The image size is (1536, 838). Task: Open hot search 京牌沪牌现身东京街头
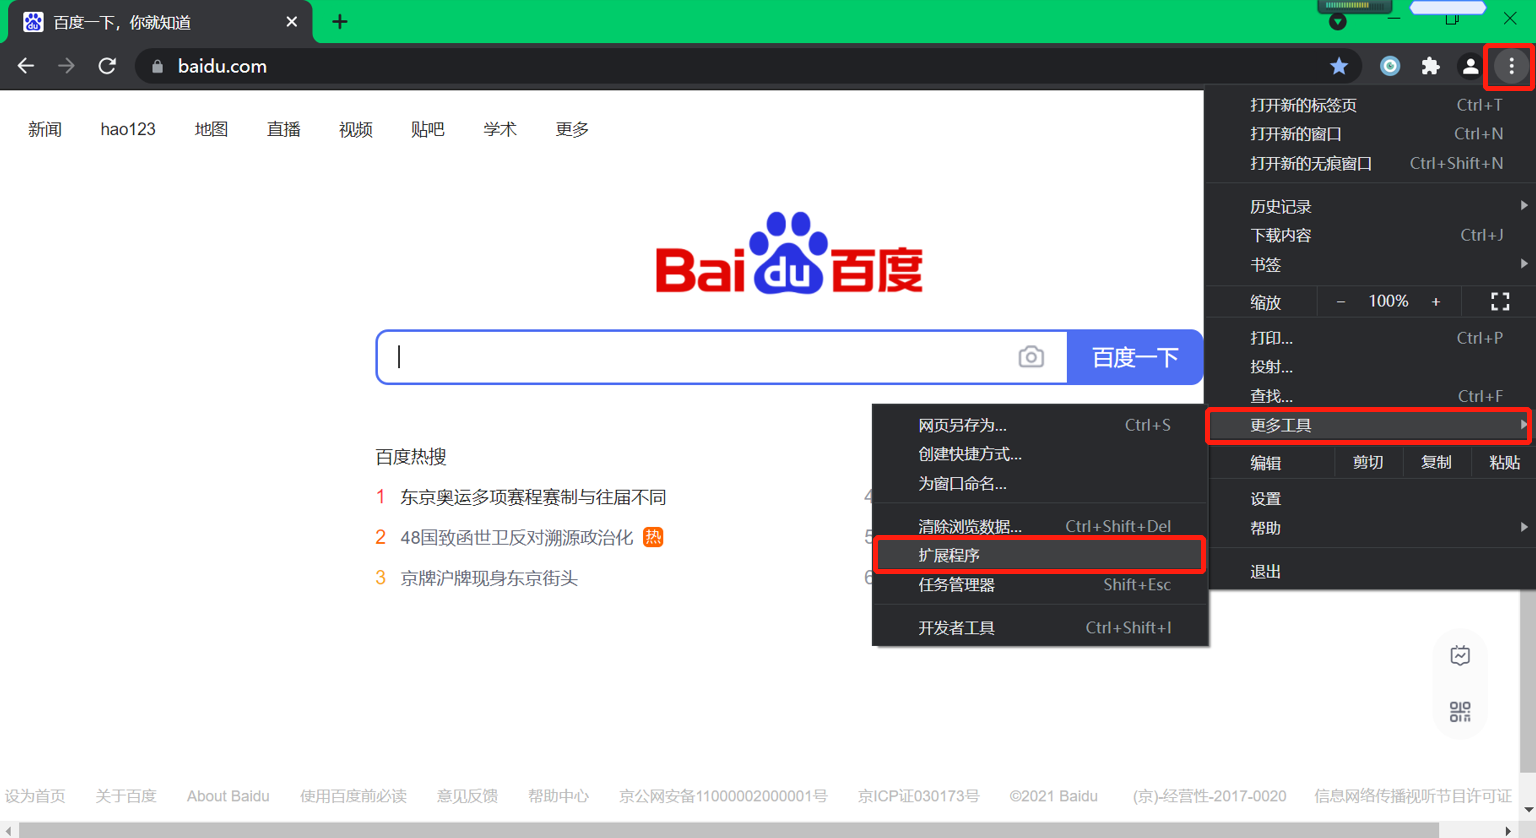tap(489, 578)
